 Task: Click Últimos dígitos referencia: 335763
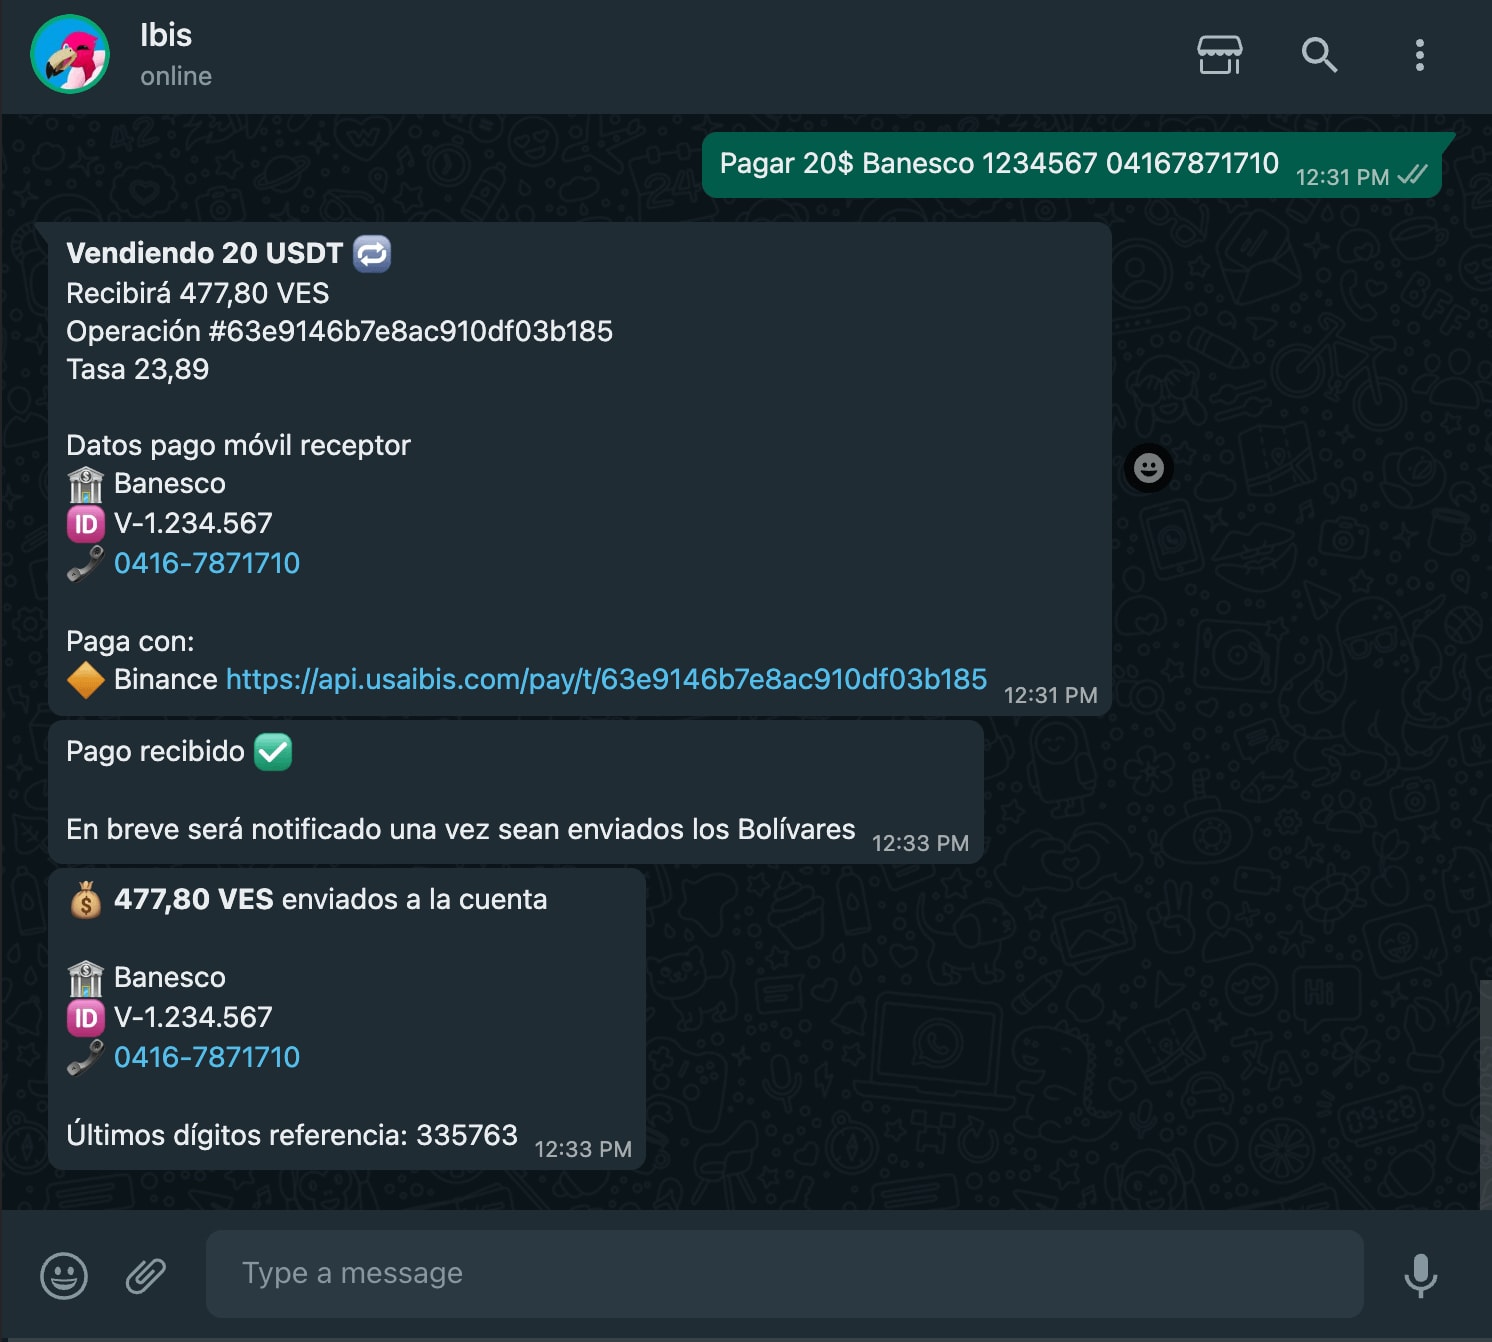pos(292,1135)
